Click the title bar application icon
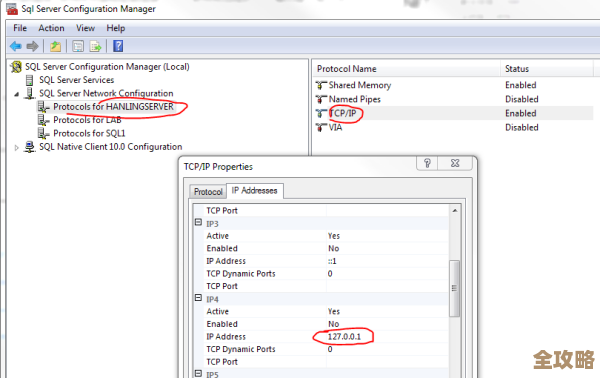This screenshot has width=600, height=378. click(x=12, y=9)
